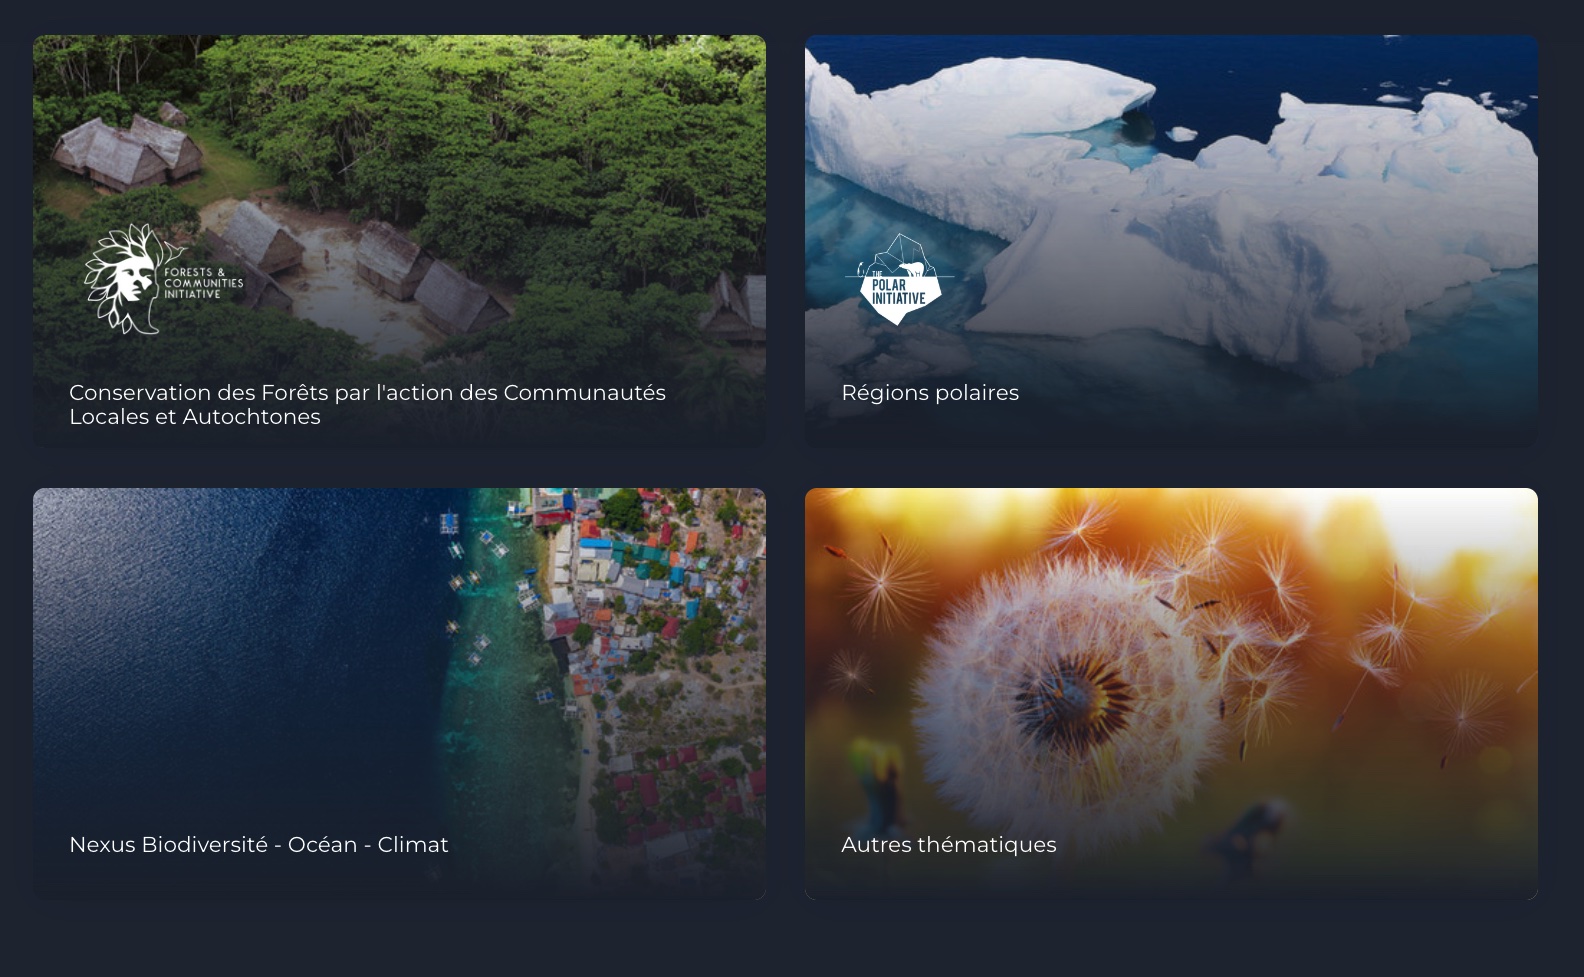The width and height of the screenshot is (1584, 977).
Task: Click the Forests & Communities Initiative logo
Action: point(164,278)
